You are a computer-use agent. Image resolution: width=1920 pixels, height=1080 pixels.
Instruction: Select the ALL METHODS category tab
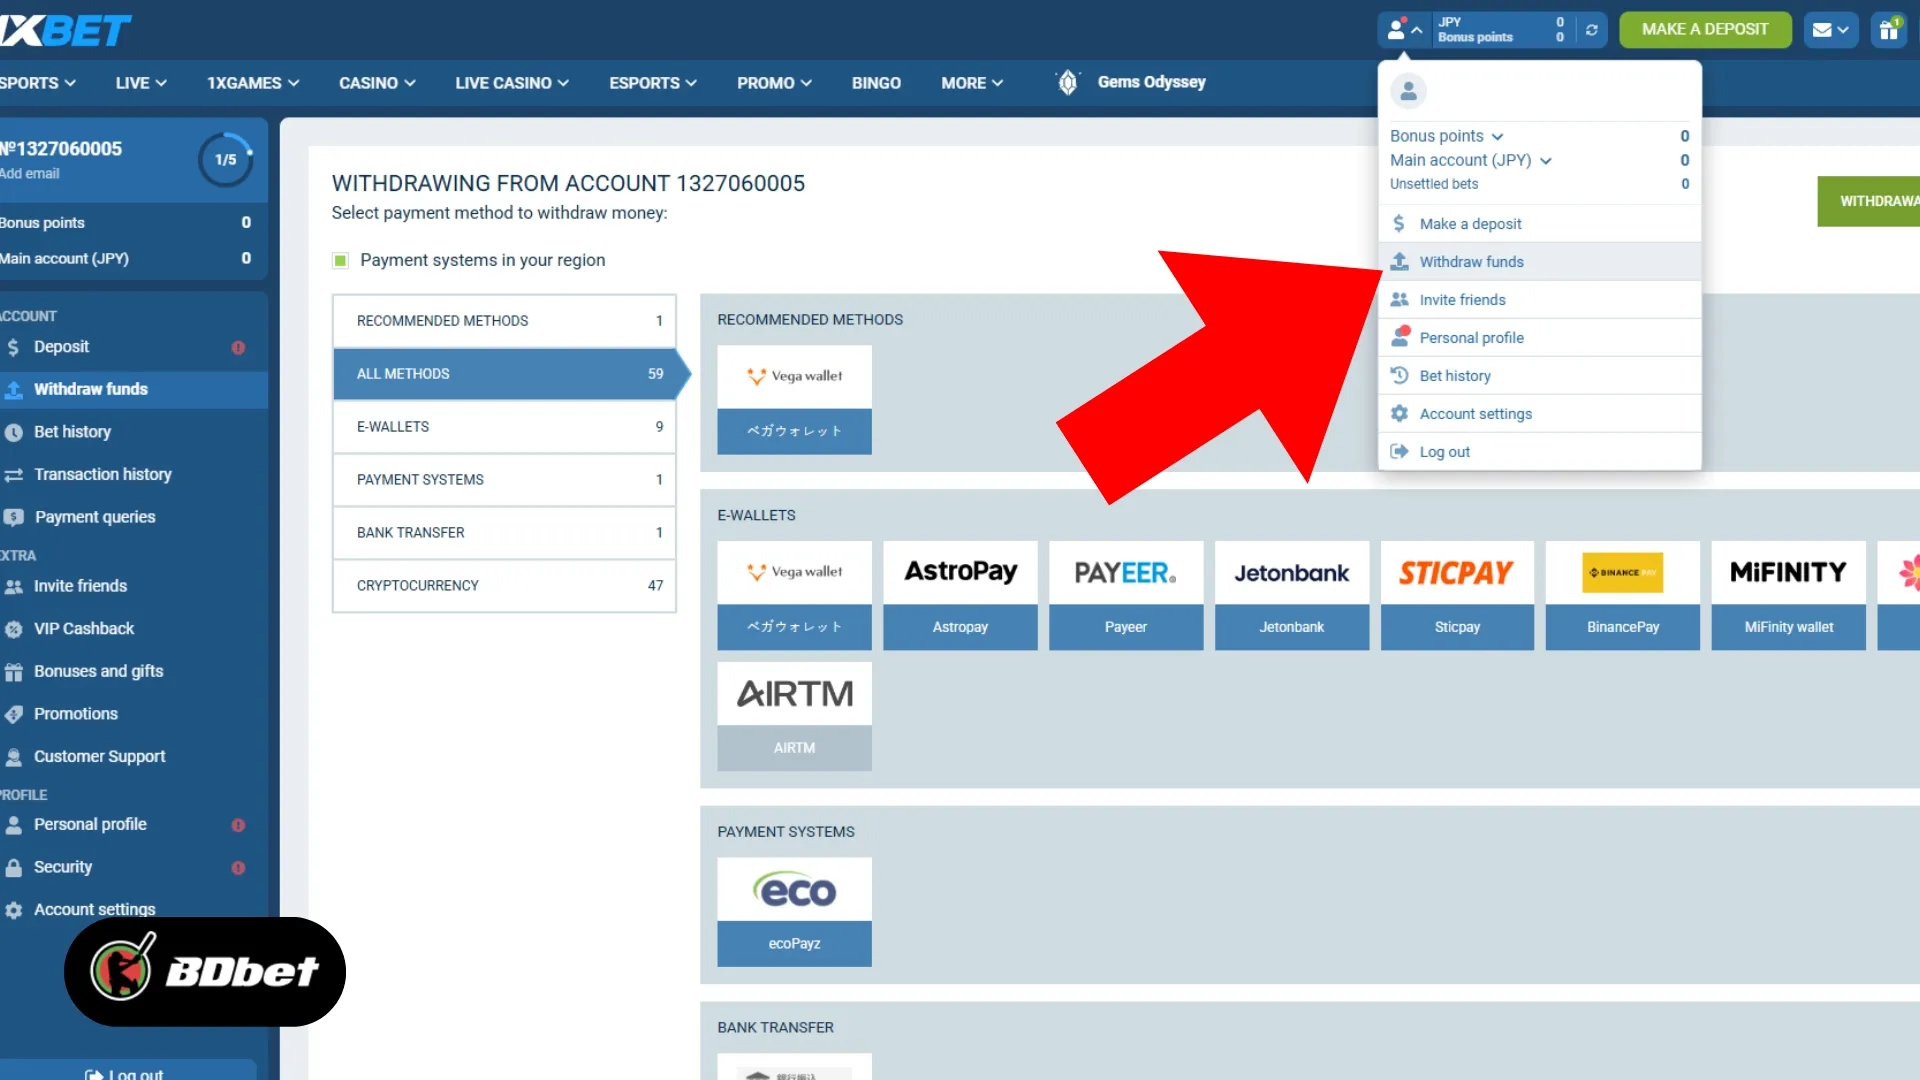coord(505,374)
